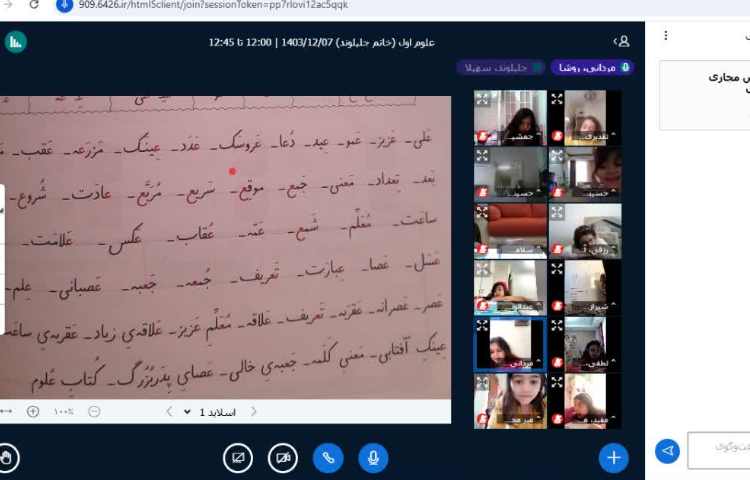750x480 pixels.
Task: Fullscreen the لطفی webcam tile
Action: pyautogui.click(x=557, y=326)
